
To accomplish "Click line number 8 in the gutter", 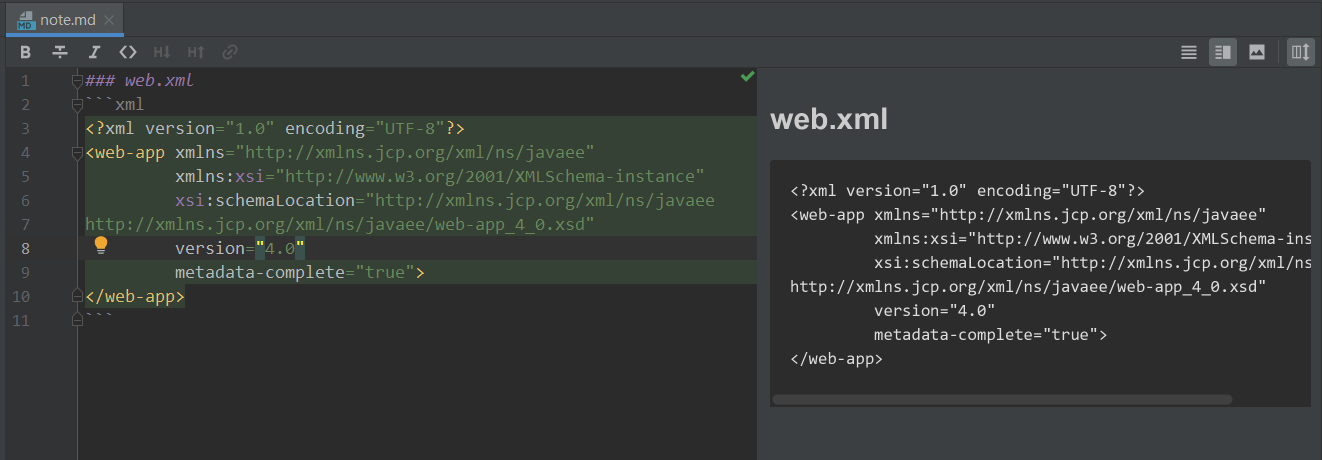I will pos(25,248).
